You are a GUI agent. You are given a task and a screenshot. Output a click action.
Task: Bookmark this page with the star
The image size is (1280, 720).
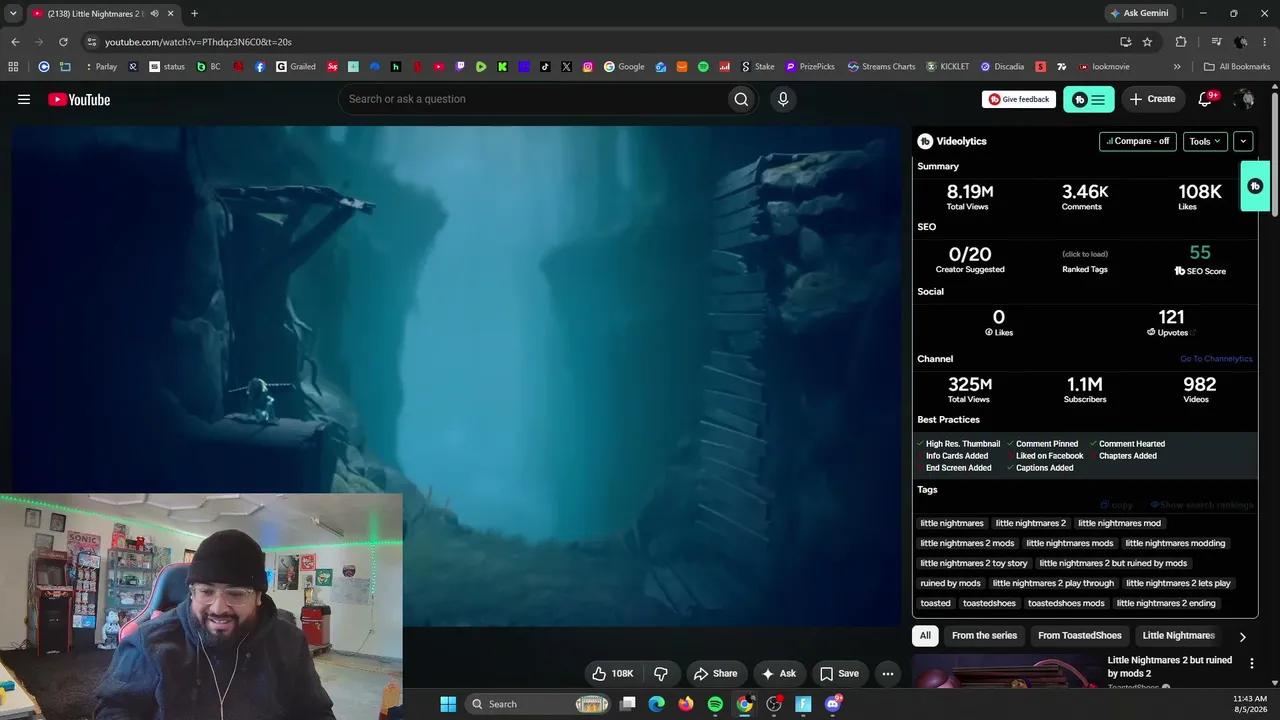1147,42
